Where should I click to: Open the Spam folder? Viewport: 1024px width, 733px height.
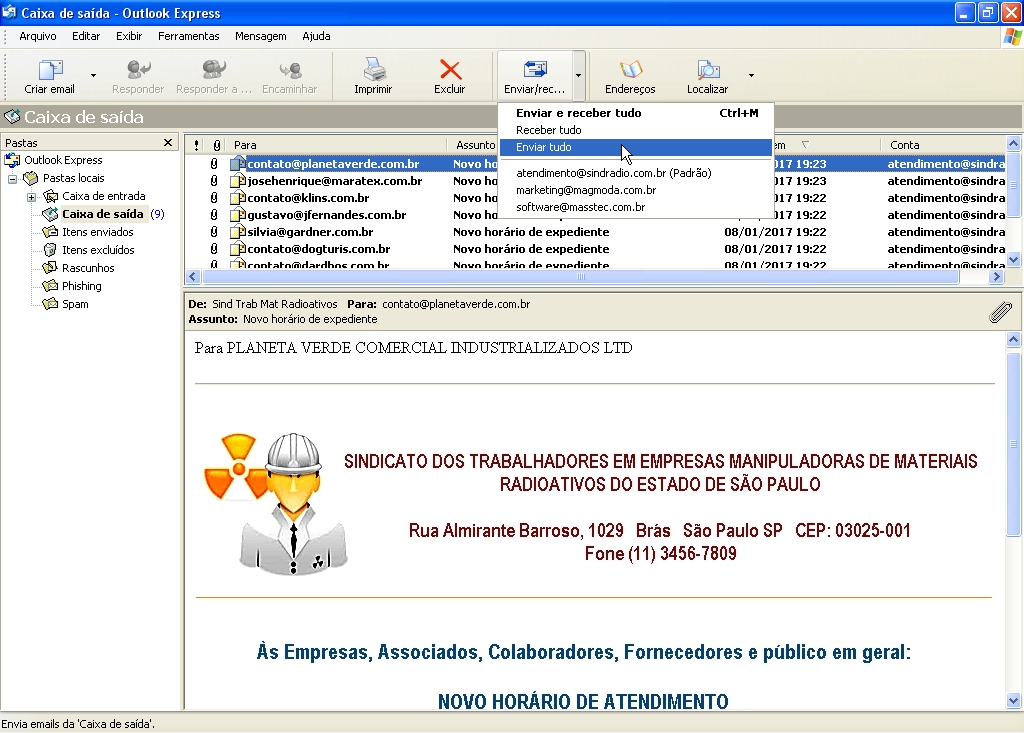click(x=74, y=304)
